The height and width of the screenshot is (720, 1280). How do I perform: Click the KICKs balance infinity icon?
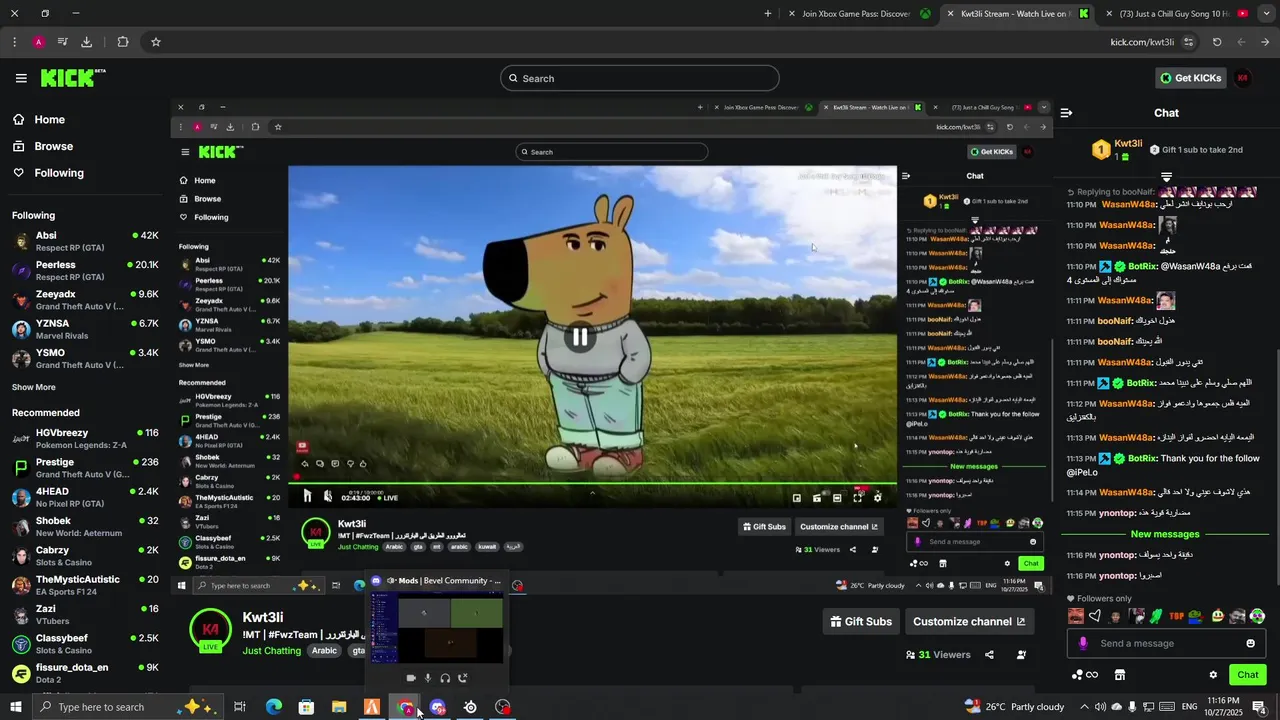point(1085,675)
